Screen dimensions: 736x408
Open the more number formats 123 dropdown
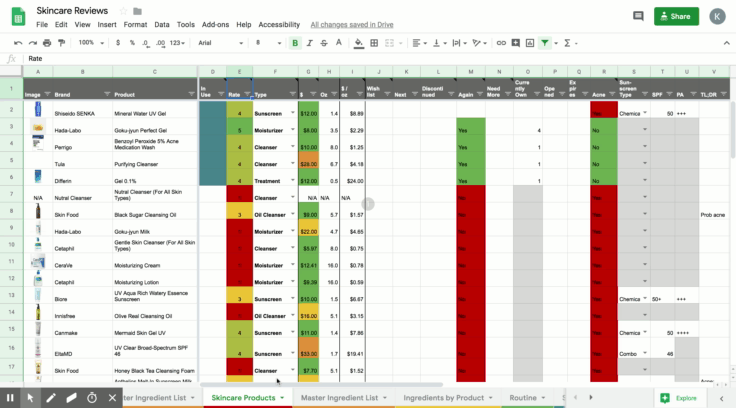[x=177, y=43]
